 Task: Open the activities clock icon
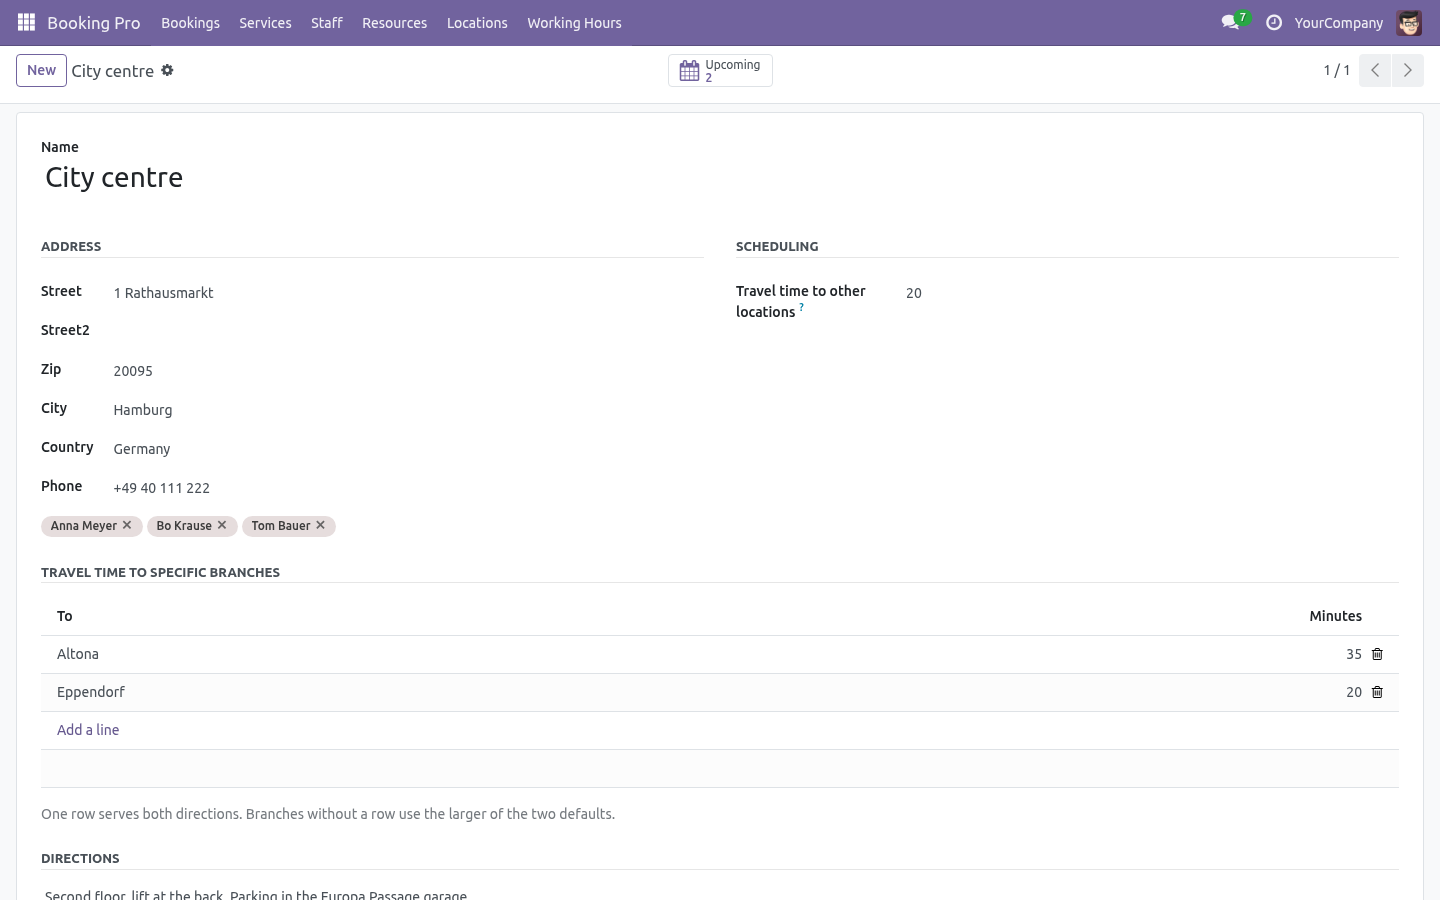tap(1273, 22)
